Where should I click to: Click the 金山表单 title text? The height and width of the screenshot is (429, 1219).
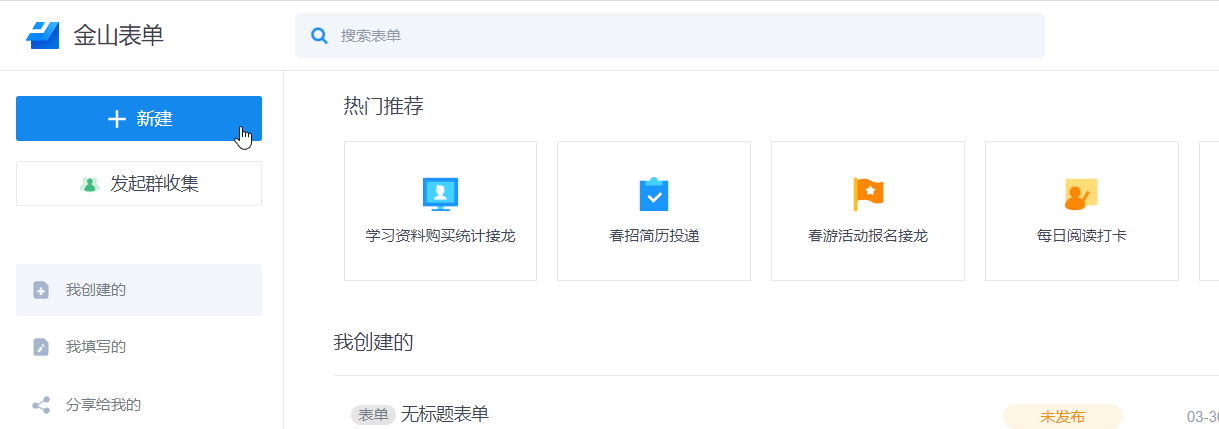(119, 35)
